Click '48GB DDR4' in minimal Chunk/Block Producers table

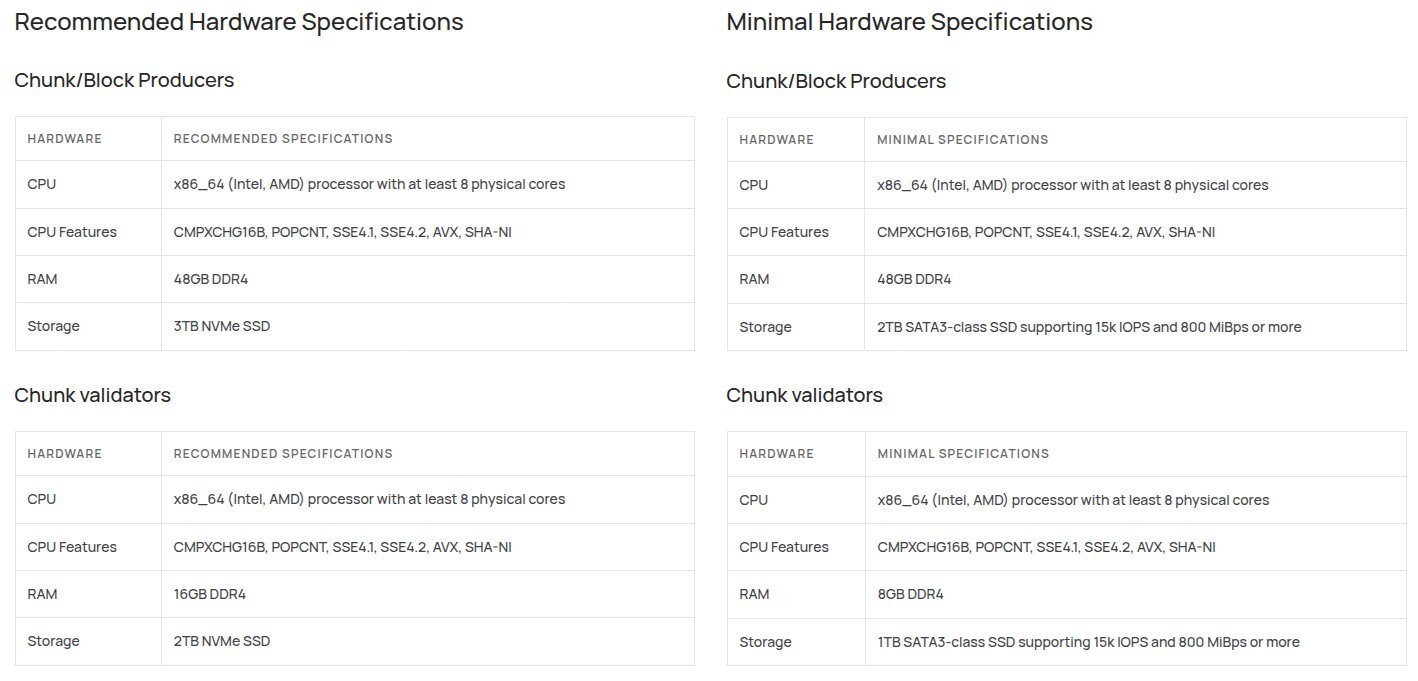tap(914, 279)
